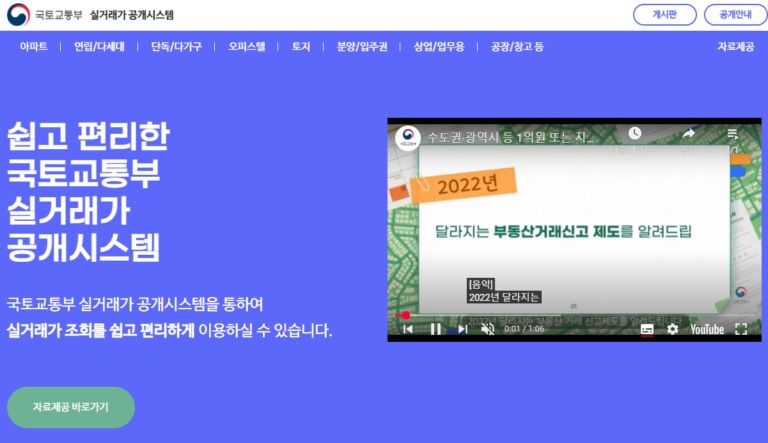This screenshot has width=768, height=443.
Task: Seek on the video progress bar
Action: (x=574, y=315)
